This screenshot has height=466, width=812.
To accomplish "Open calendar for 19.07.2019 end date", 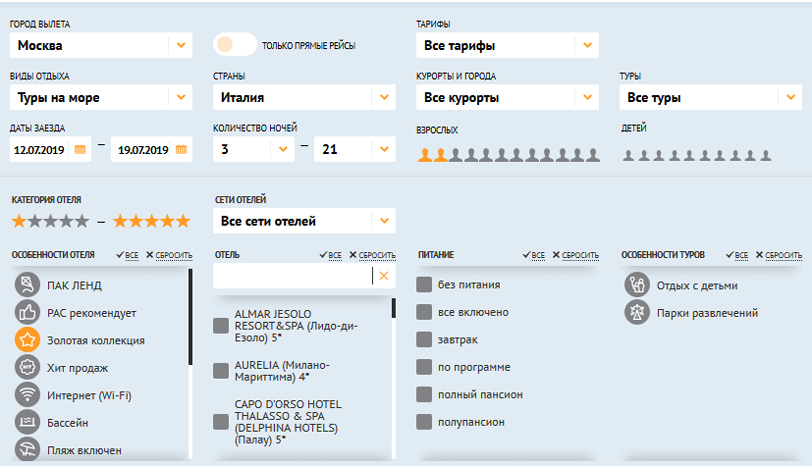I will pyautogui.click(x=181, y=149).
